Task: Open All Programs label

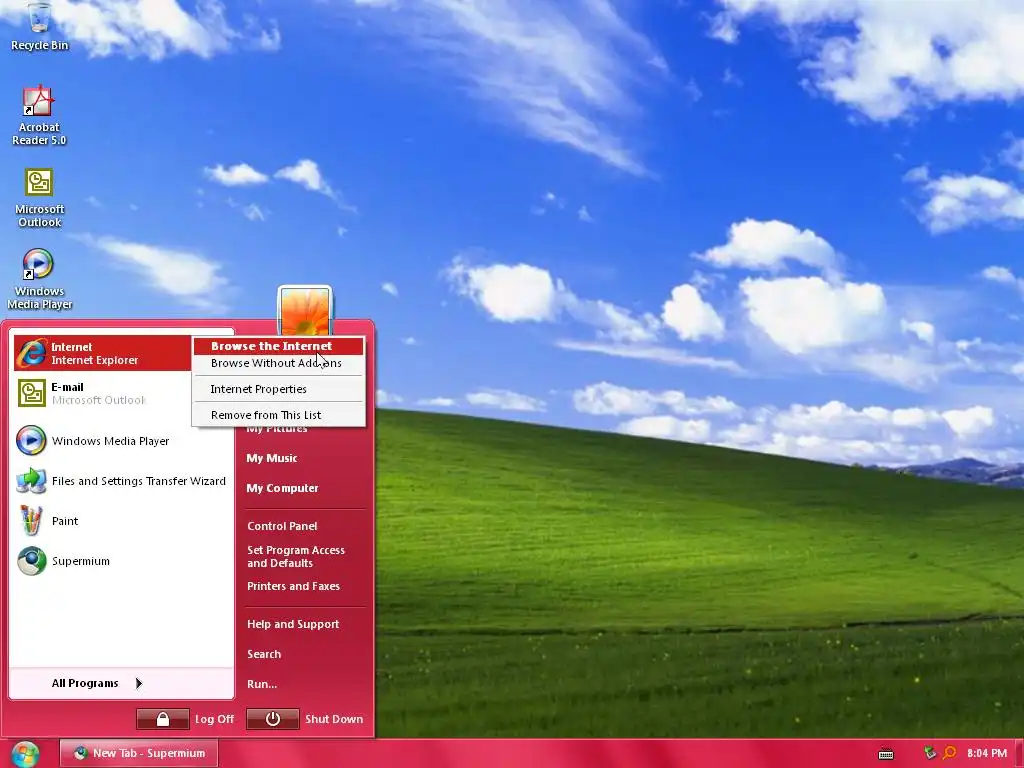Action: pos(85,683)
